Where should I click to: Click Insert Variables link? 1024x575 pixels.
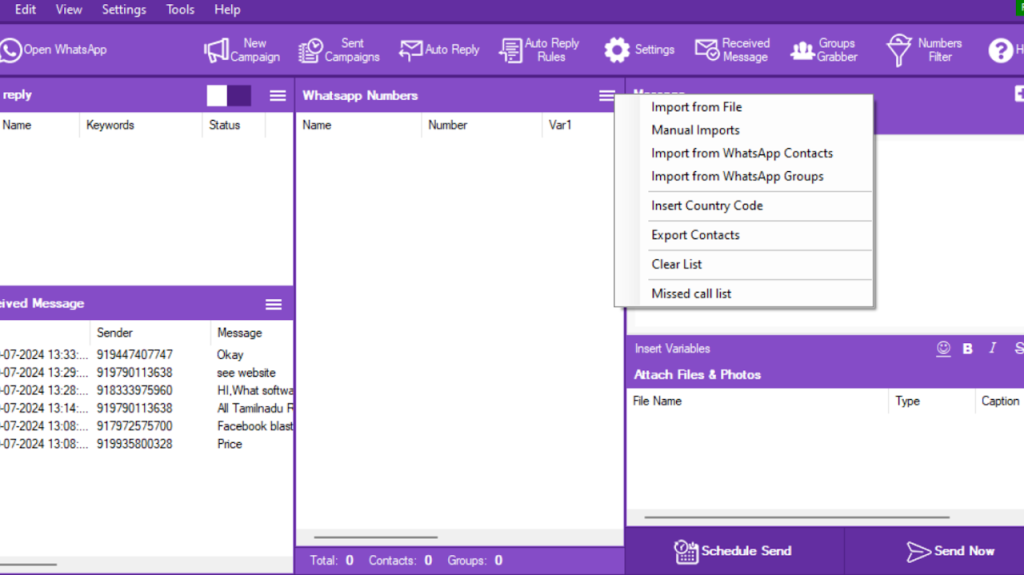[x=672, y=349]
